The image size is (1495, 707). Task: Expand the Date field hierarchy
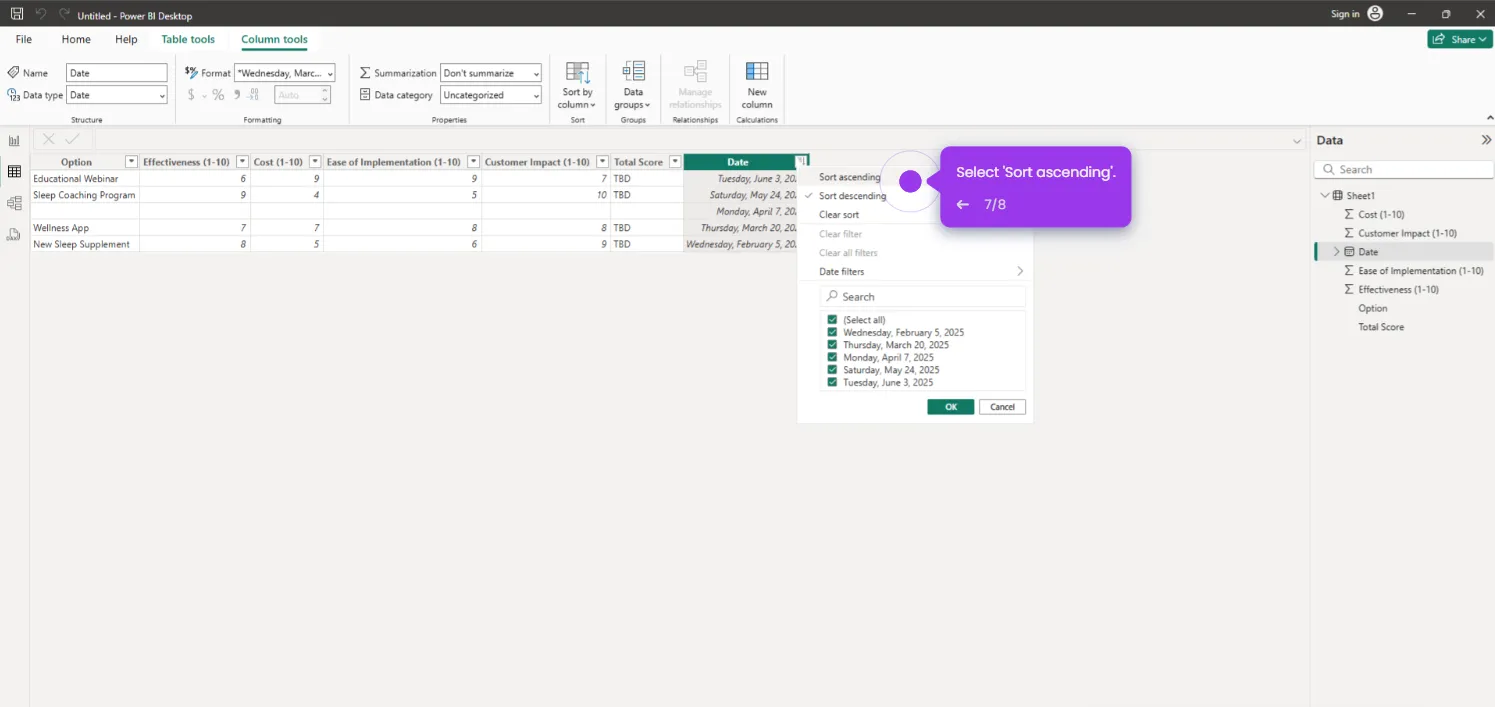coord(1336,252)
